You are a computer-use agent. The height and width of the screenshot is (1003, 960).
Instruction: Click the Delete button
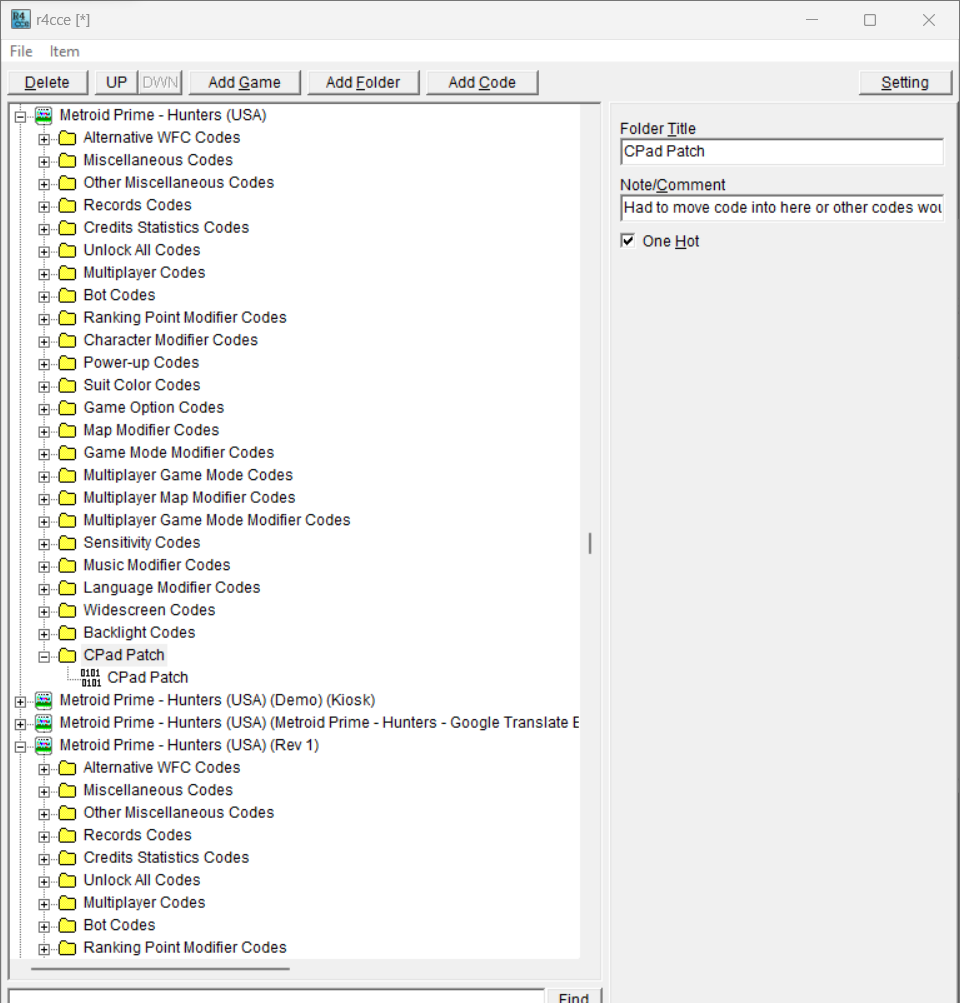tap(47, 83)
